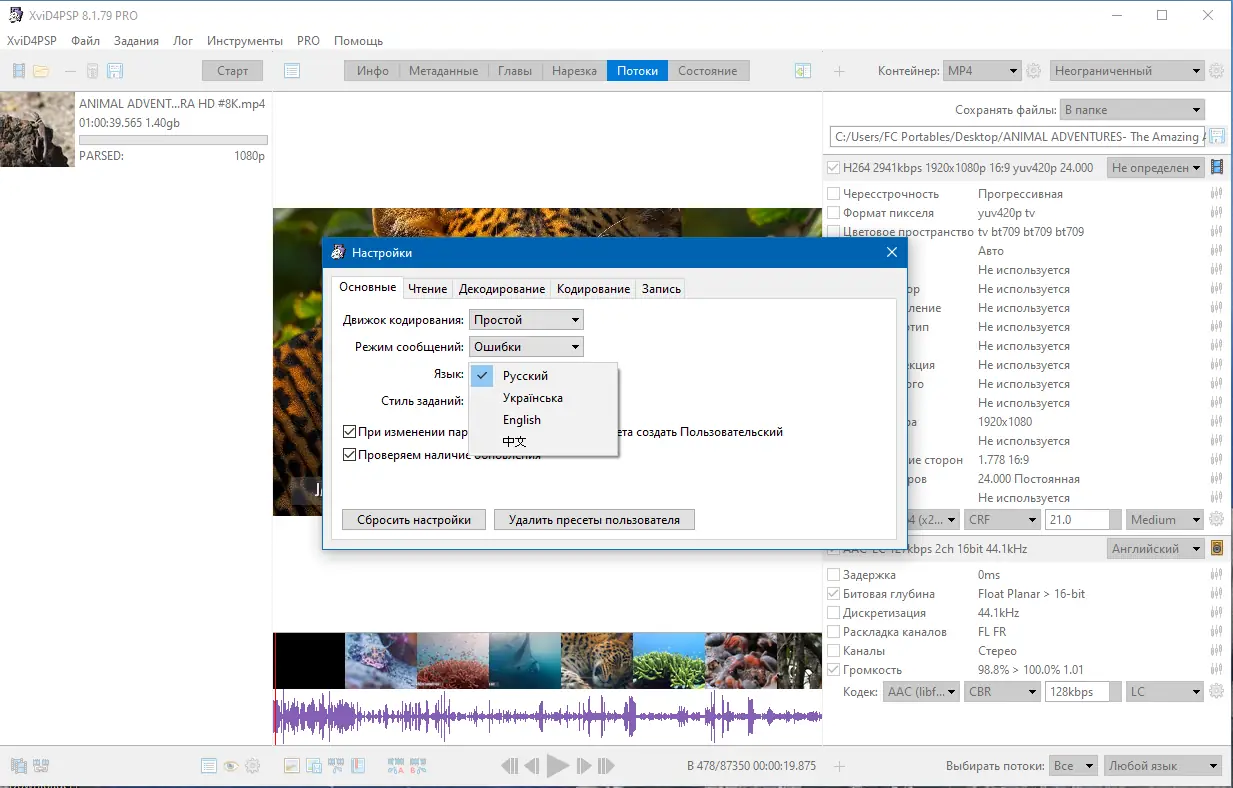Select English from the language list

tap(521, 420)
